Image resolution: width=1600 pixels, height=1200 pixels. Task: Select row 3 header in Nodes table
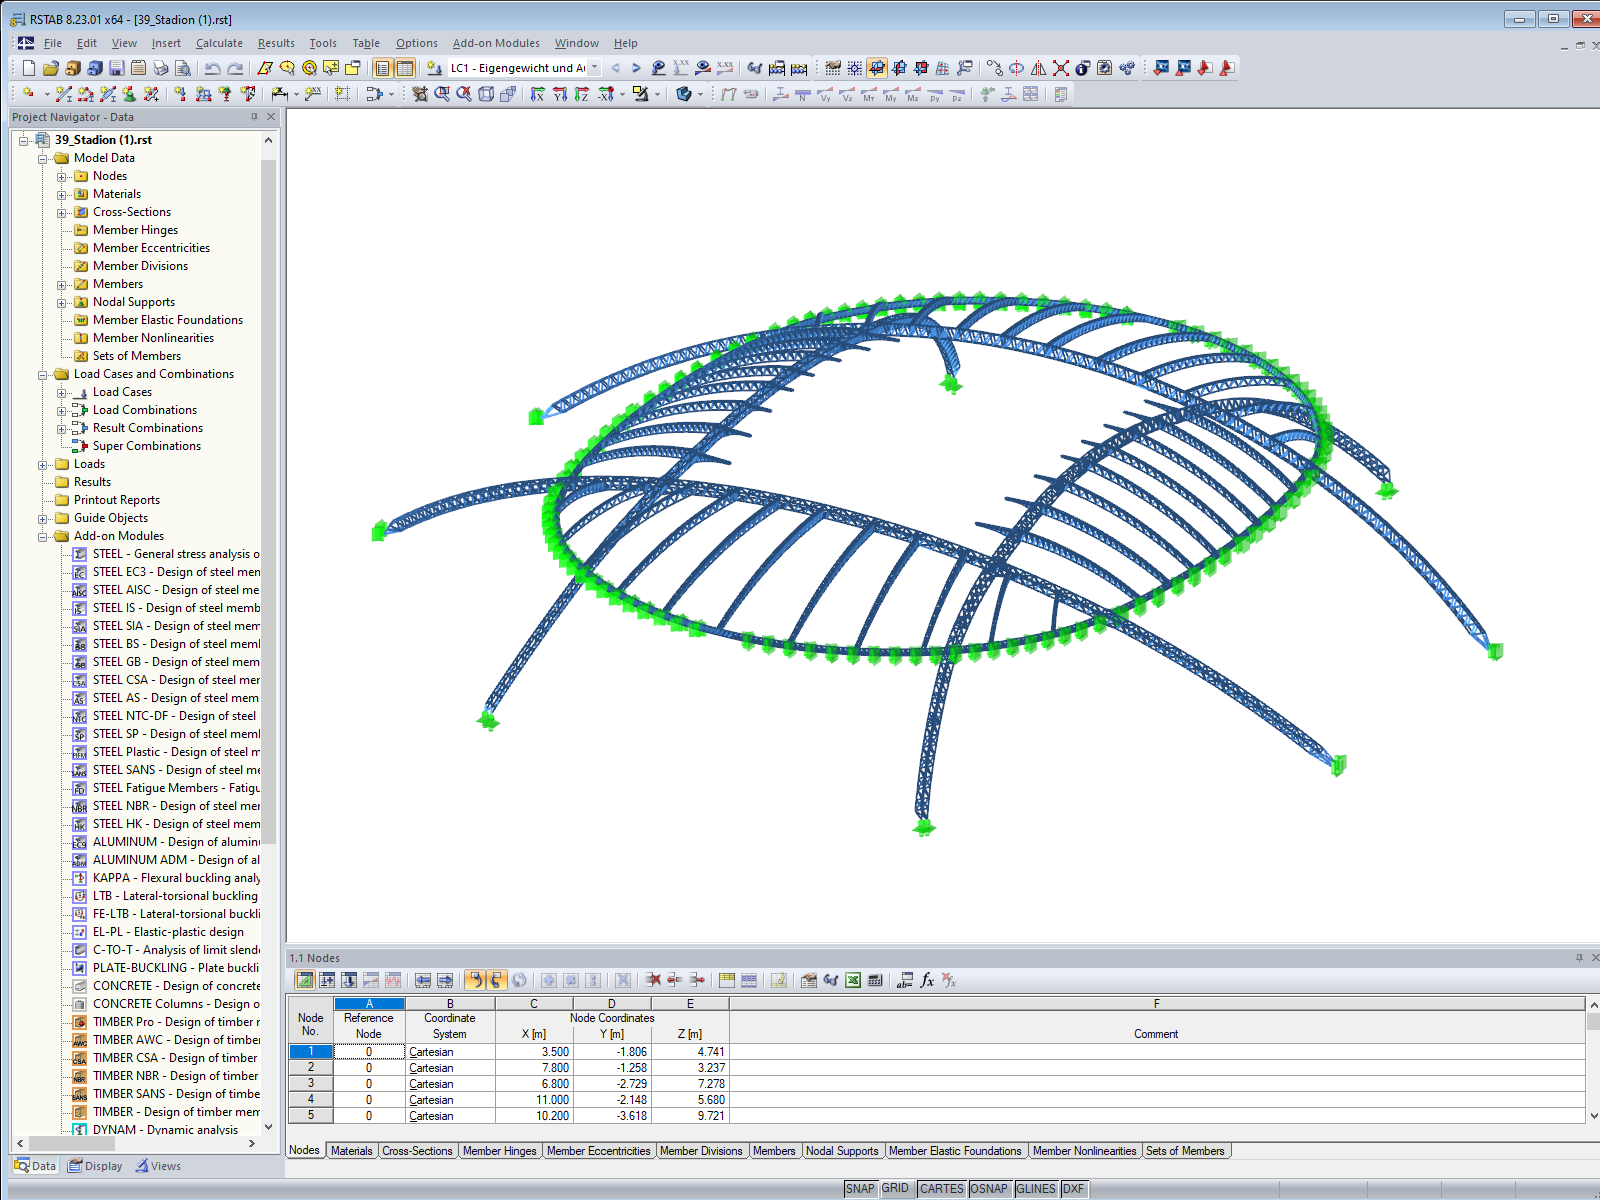tap(311, 1084)
